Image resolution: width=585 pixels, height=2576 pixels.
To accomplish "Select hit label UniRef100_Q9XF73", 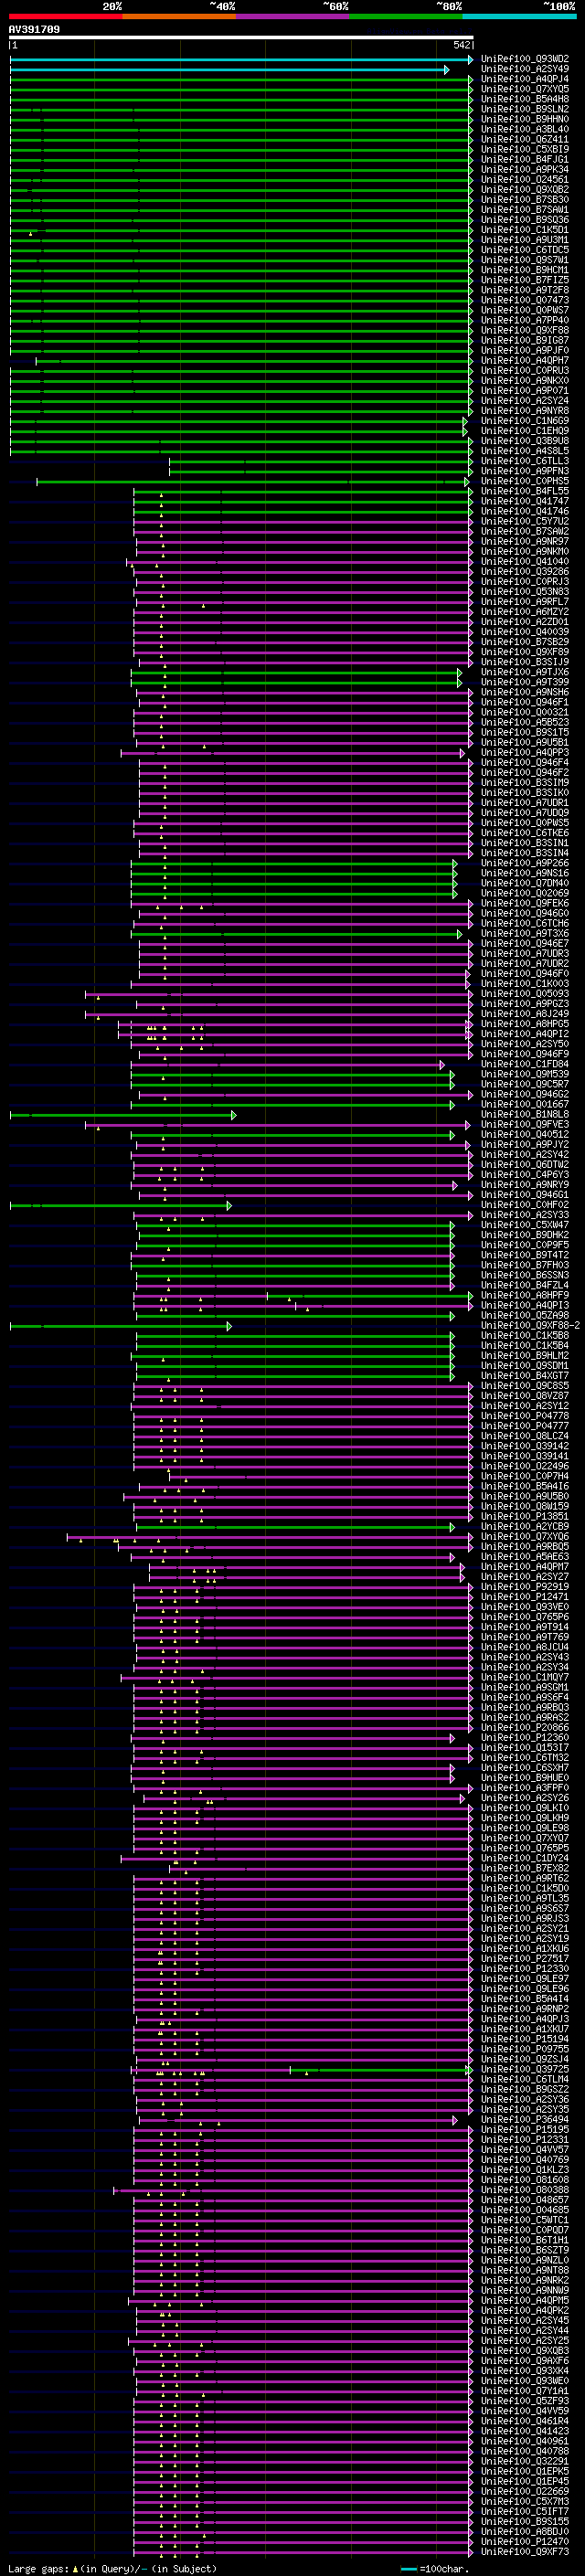I will (x=525, y=2554).
